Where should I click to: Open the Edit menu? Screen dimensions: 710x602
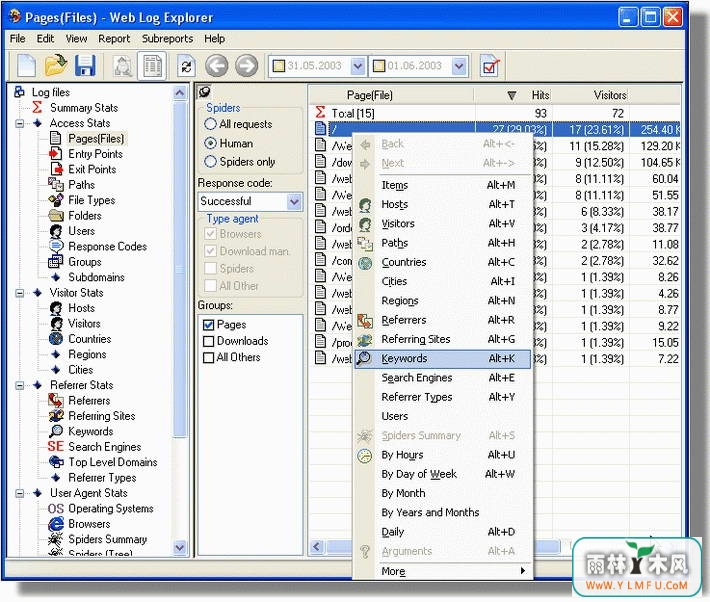(x=45, y=39)
